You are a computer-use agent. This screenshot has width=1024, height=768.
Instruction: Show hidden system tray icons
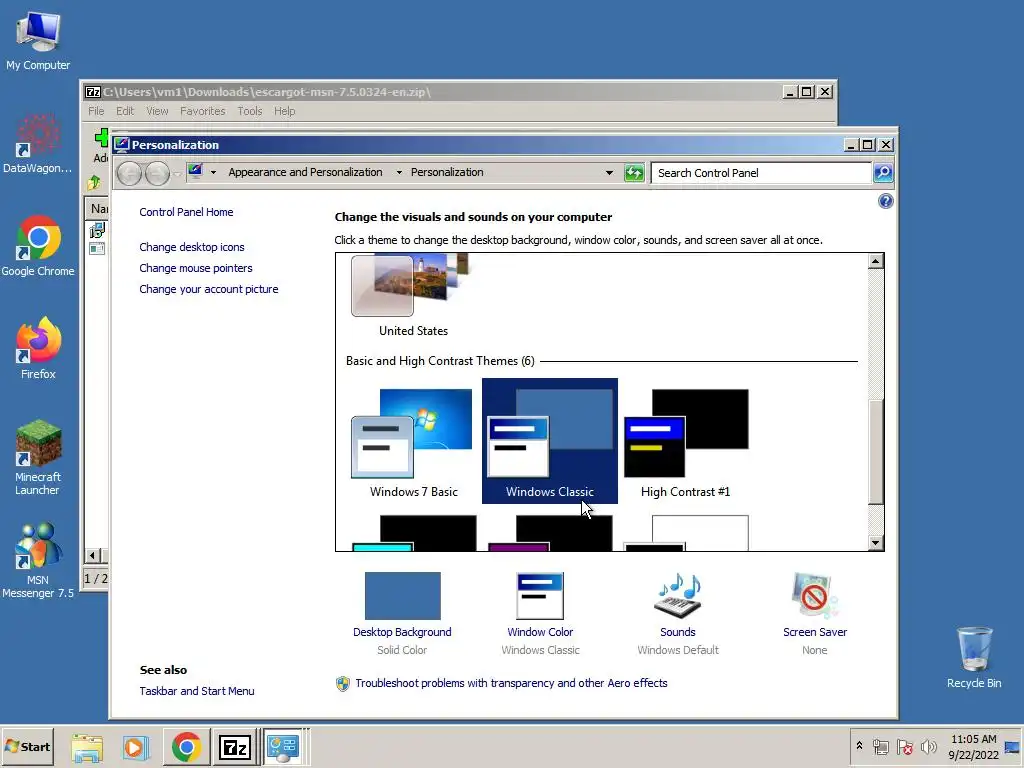click(x=859, y=746)
